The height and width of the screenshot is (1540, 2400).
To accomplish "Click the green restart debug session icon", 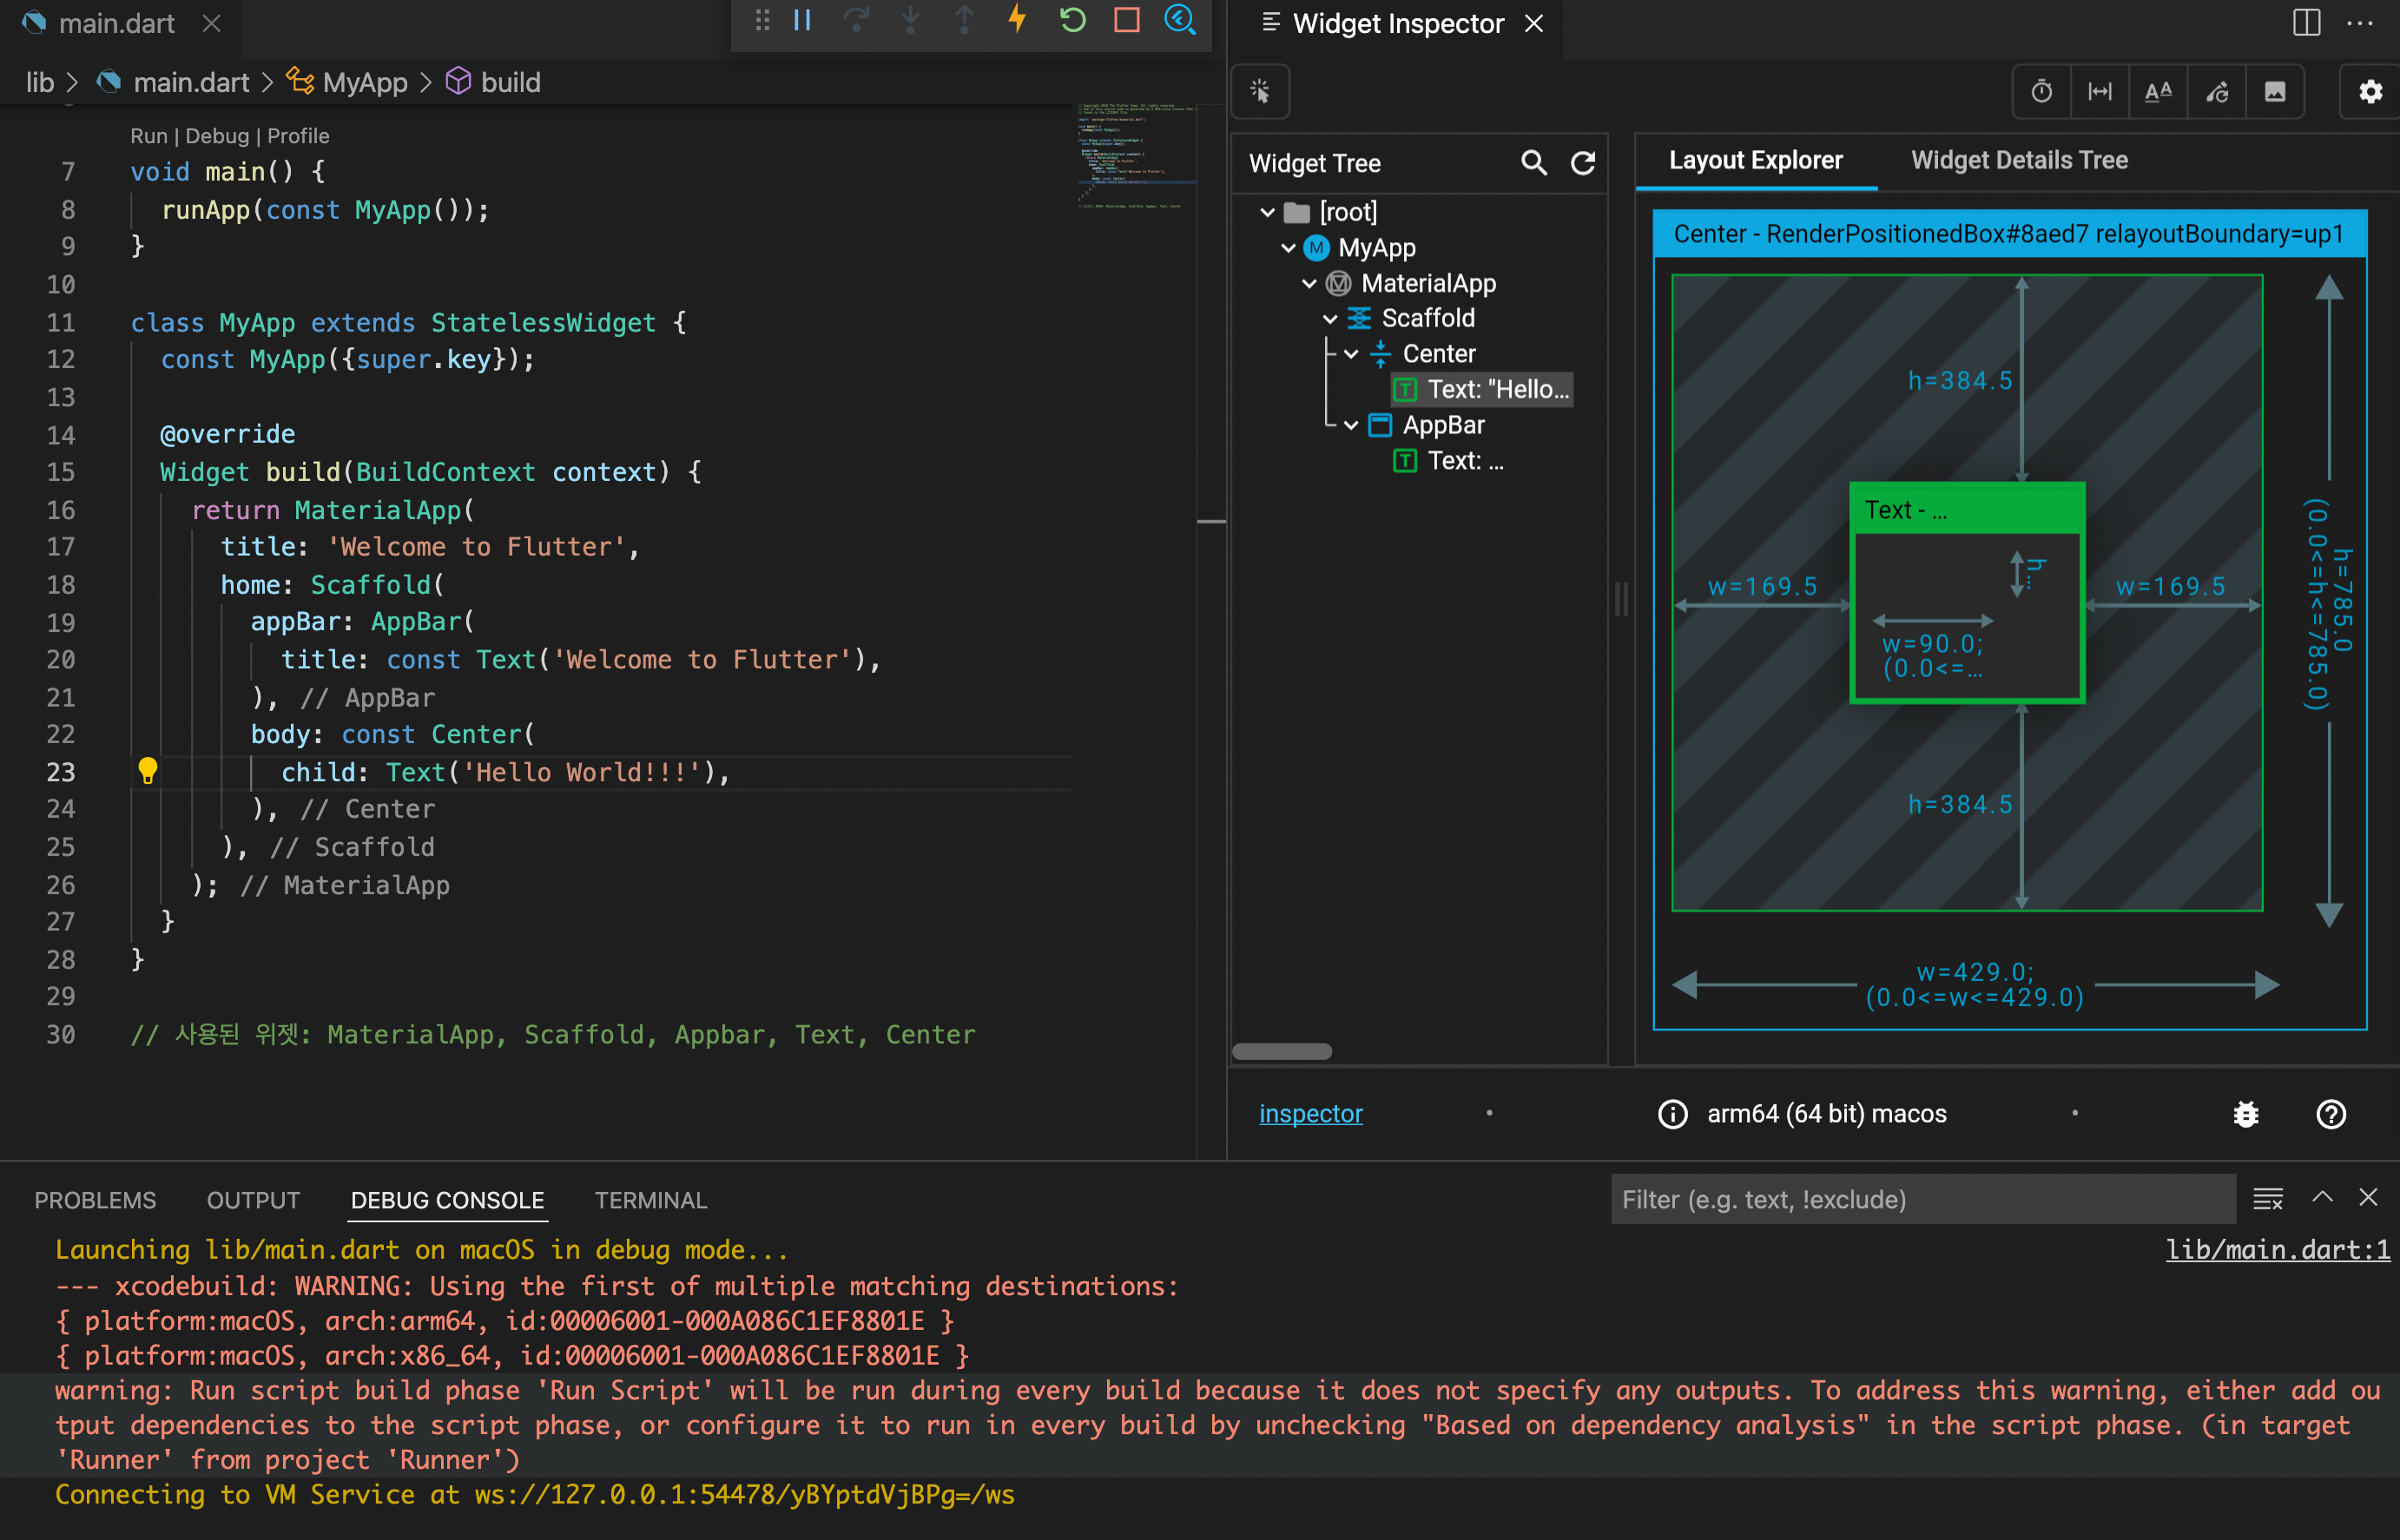I will (x=1072, y=19).
